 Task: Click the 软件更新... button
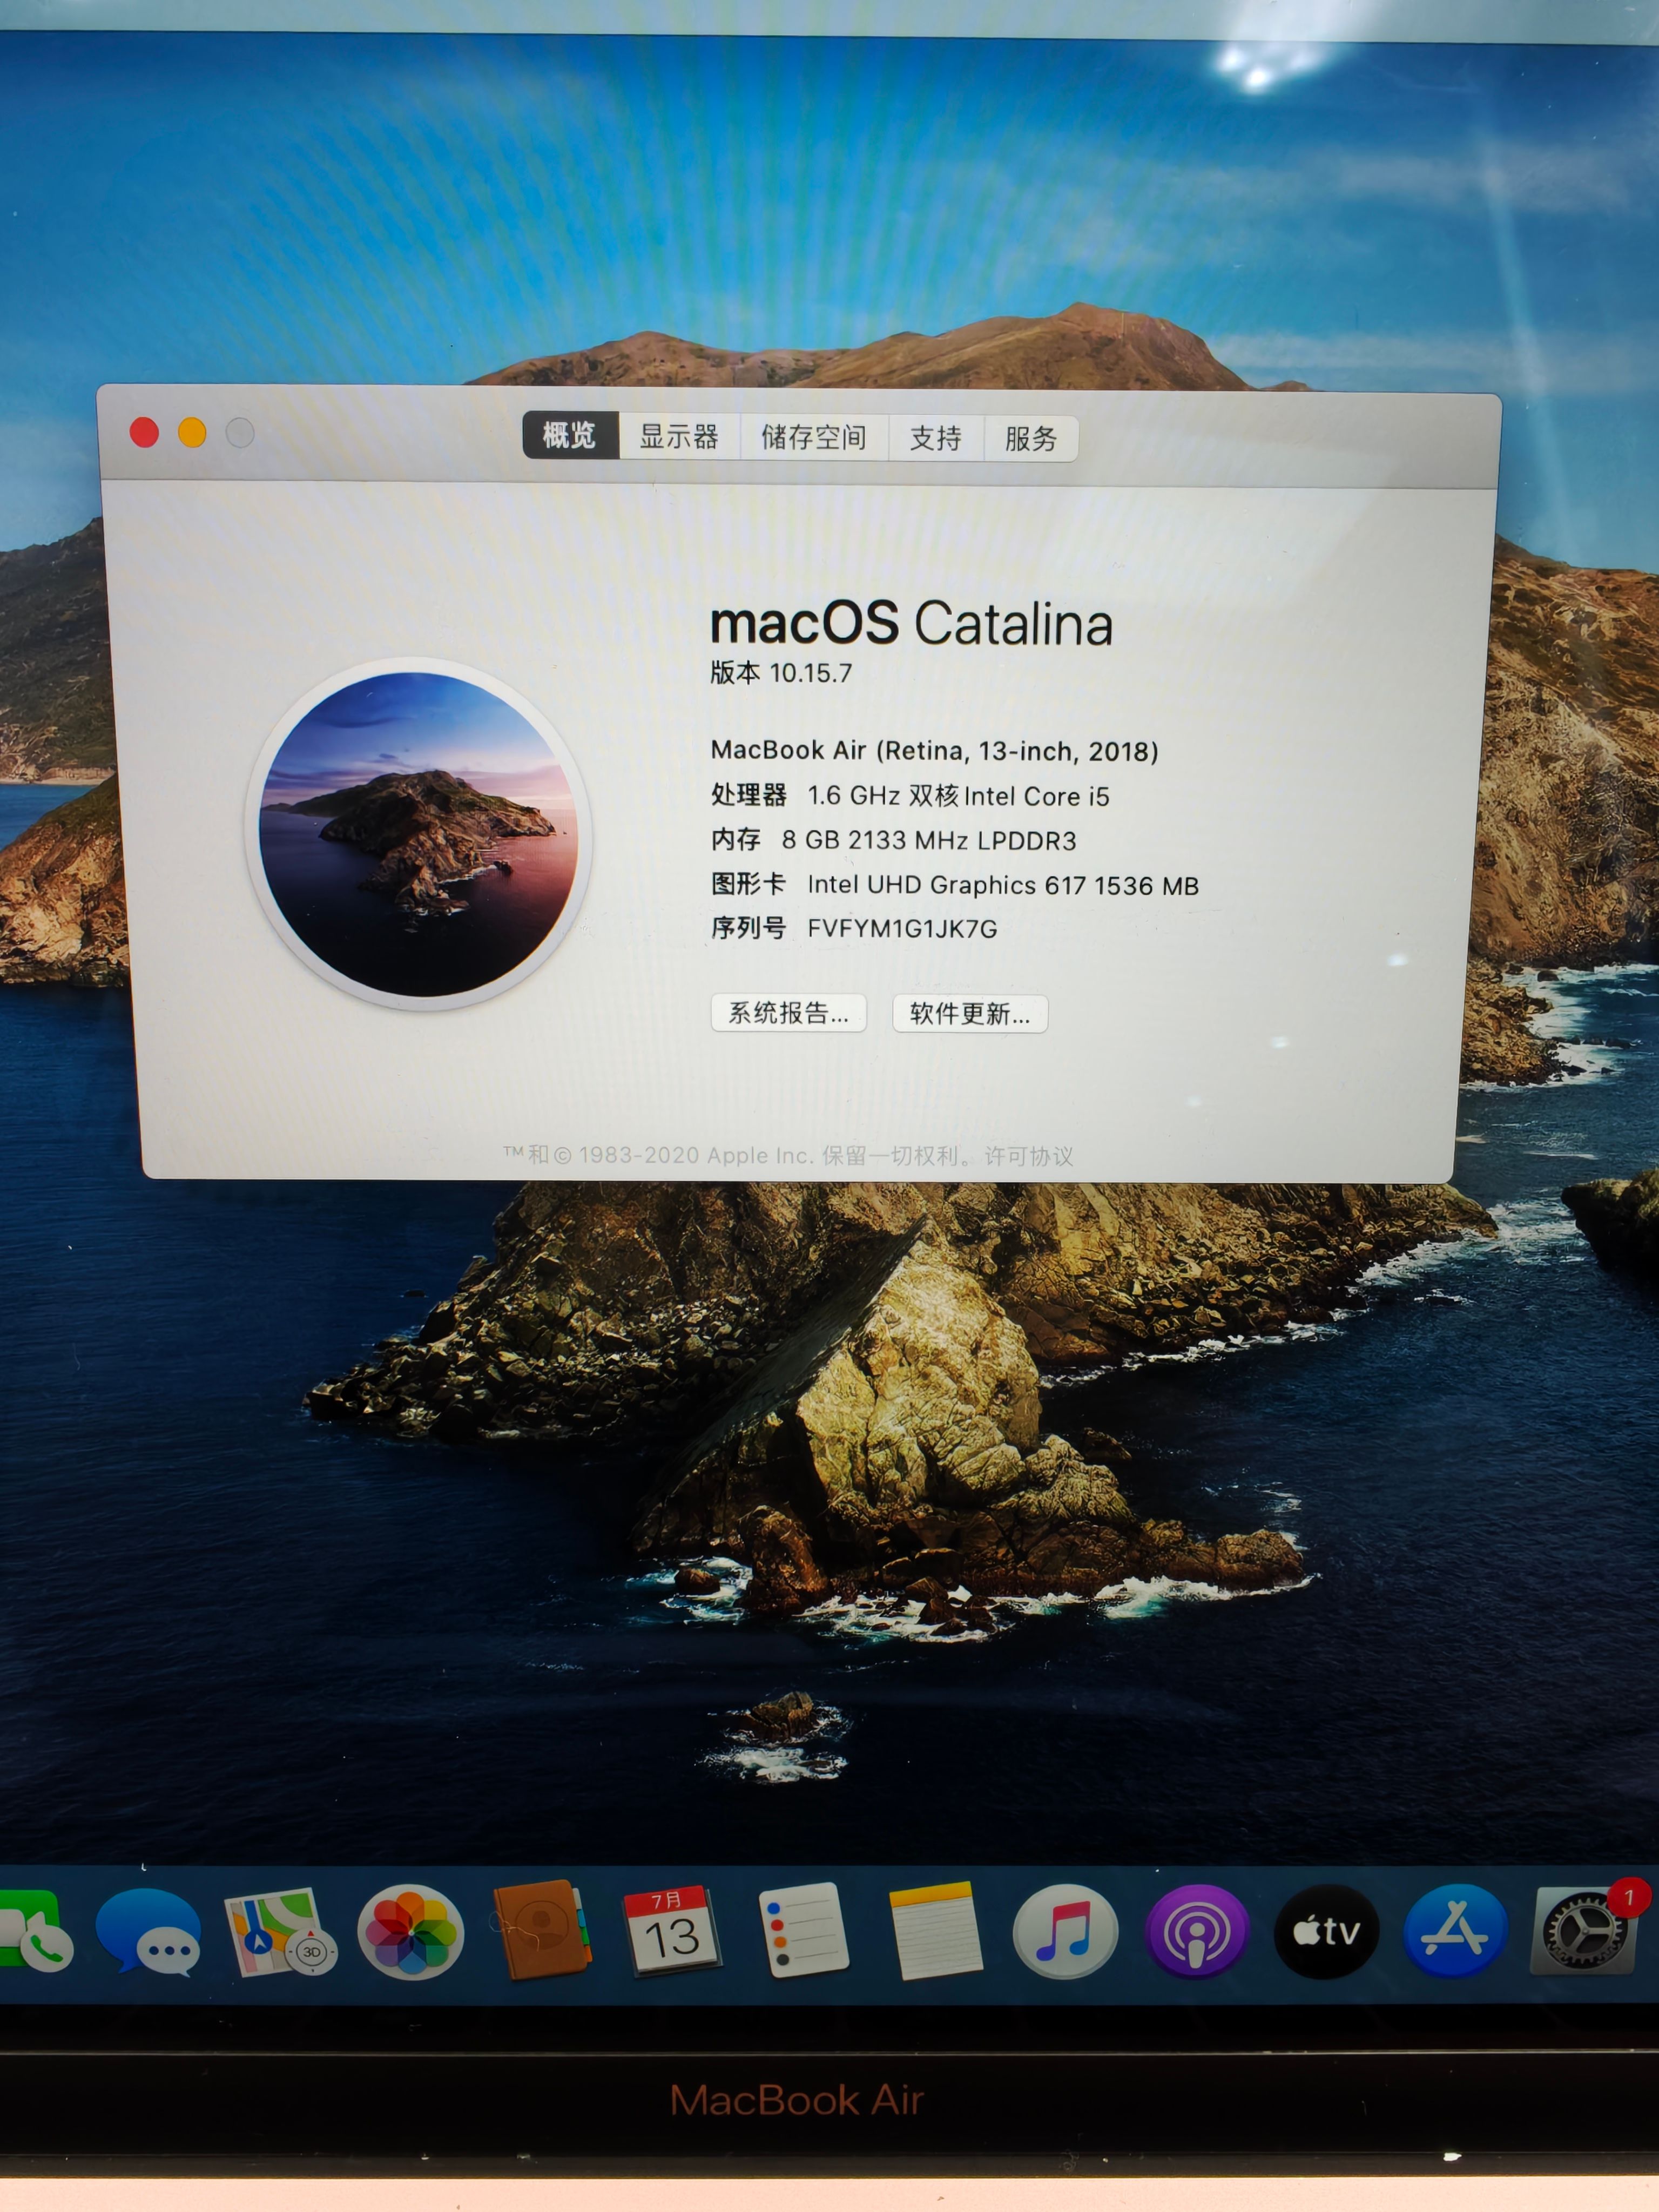970,1014
